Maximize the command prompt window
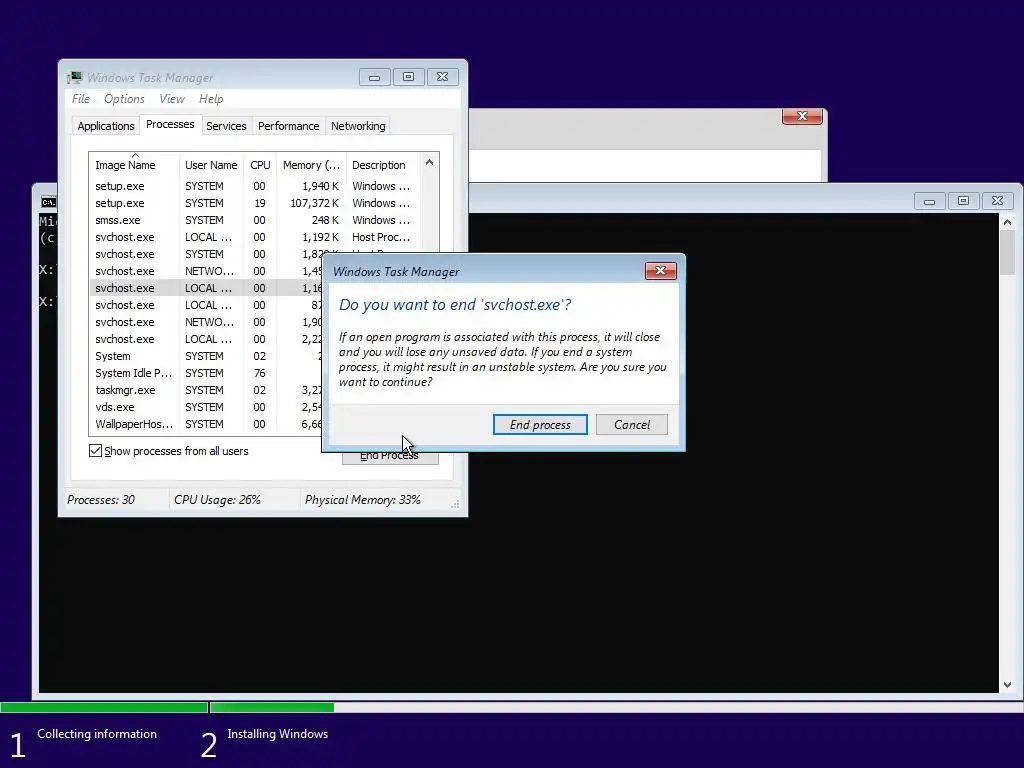Viewport: 1024px width, 768px height. pyautogui.click(x=963, y=201)
